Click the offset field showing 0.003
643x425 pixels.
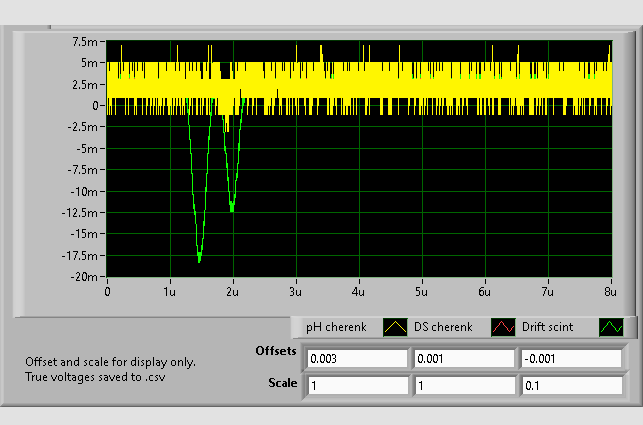357,358
